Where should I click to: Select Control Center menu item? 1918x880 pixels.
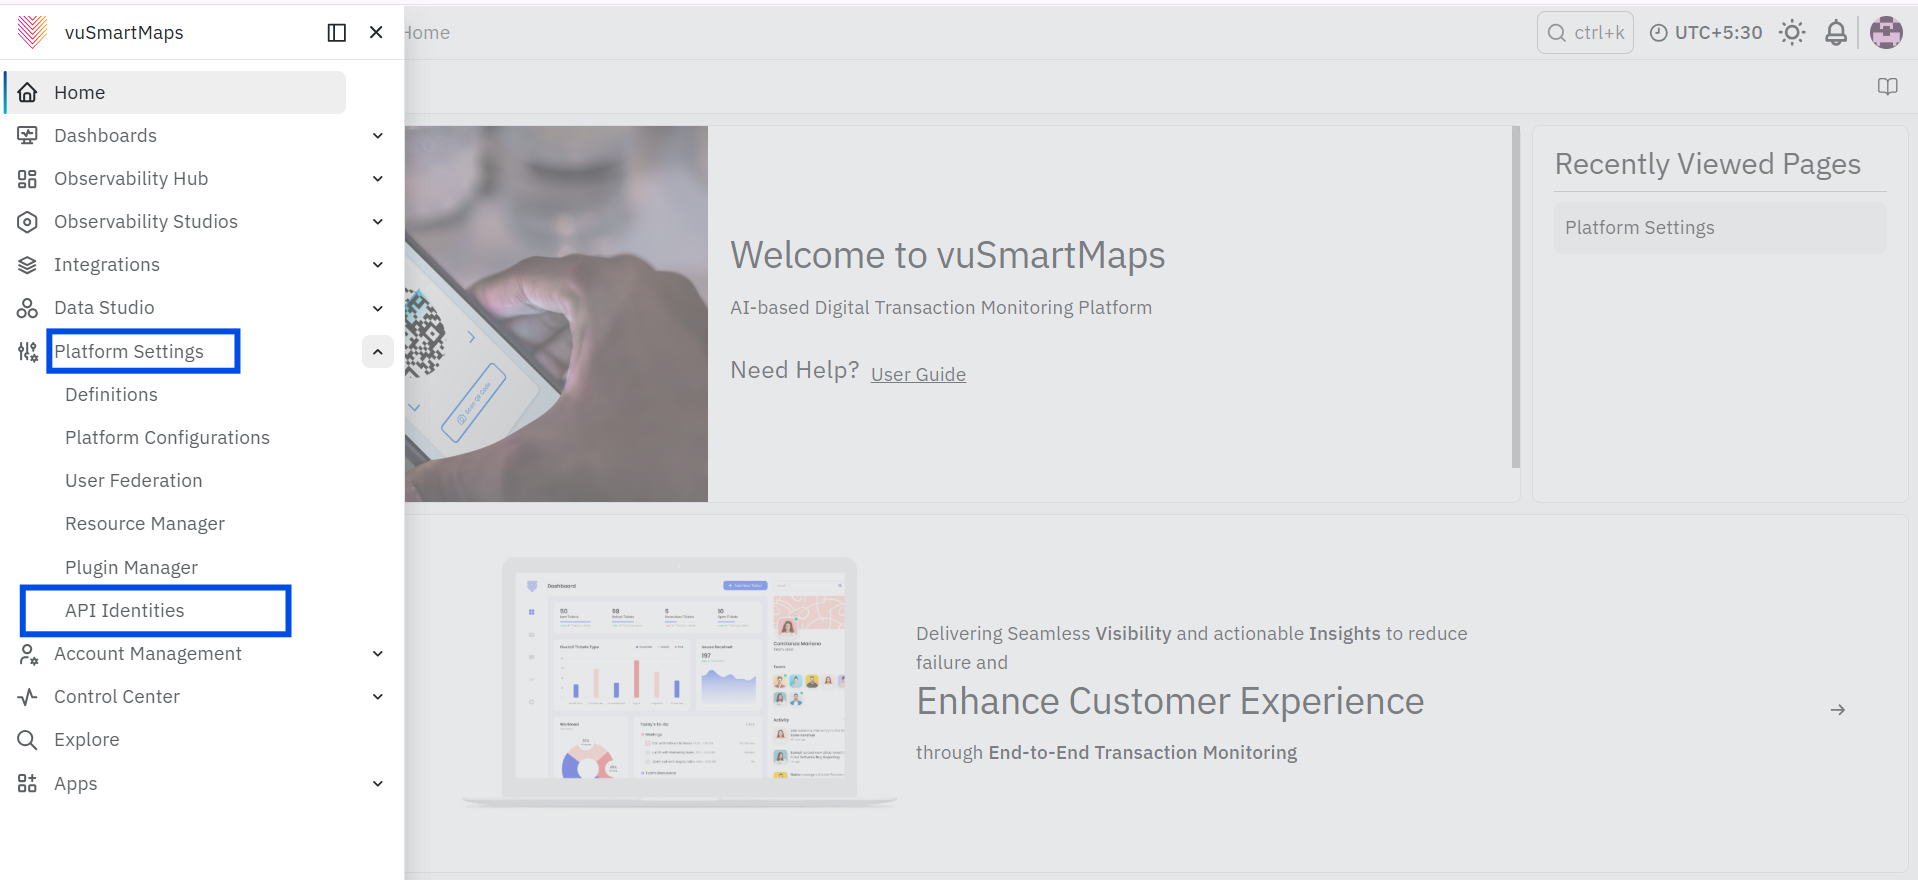117,697
